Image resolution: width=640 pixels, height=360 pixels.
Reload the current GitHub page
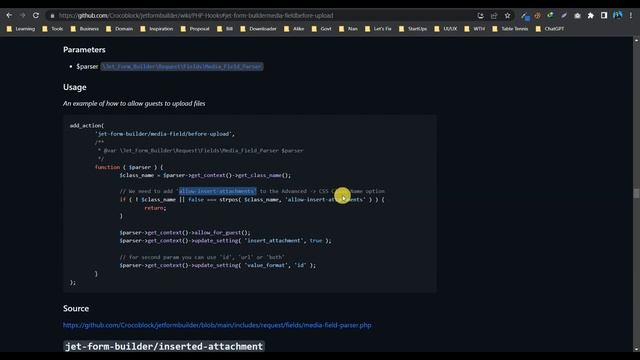coord(36,16)
